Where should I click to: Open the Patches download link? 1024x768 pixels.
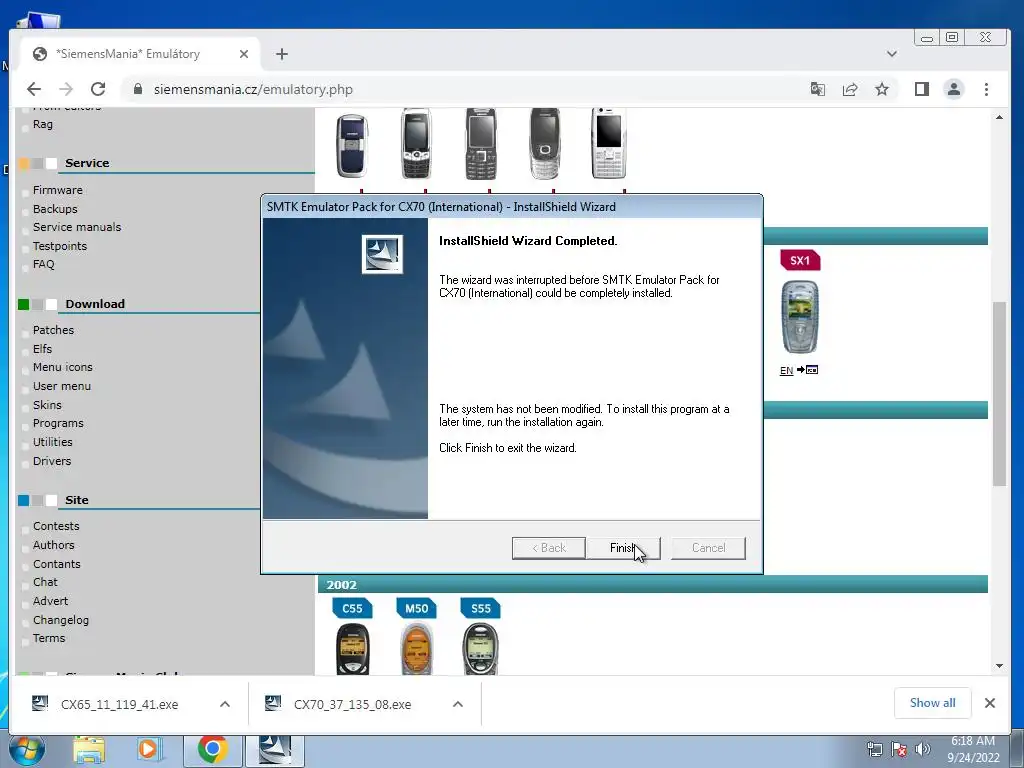click(54, 330)
